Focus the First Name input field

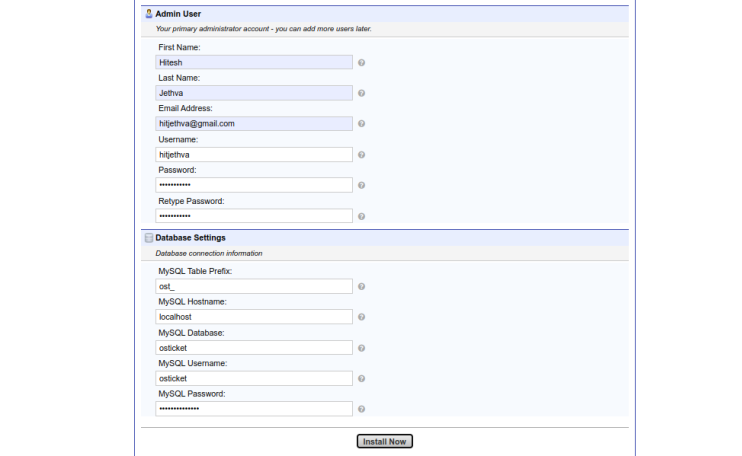(254, 62)
